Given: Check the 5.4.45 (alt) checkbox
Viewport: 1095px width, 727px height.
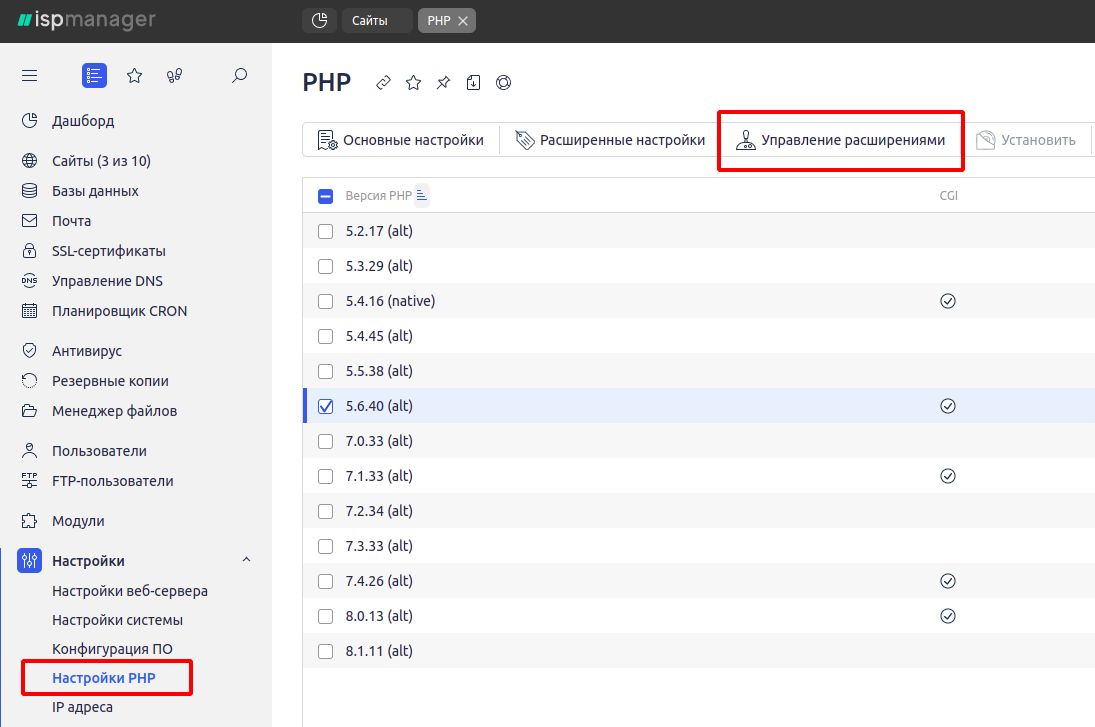Looking at the screenshot, I should coord(325,336).
